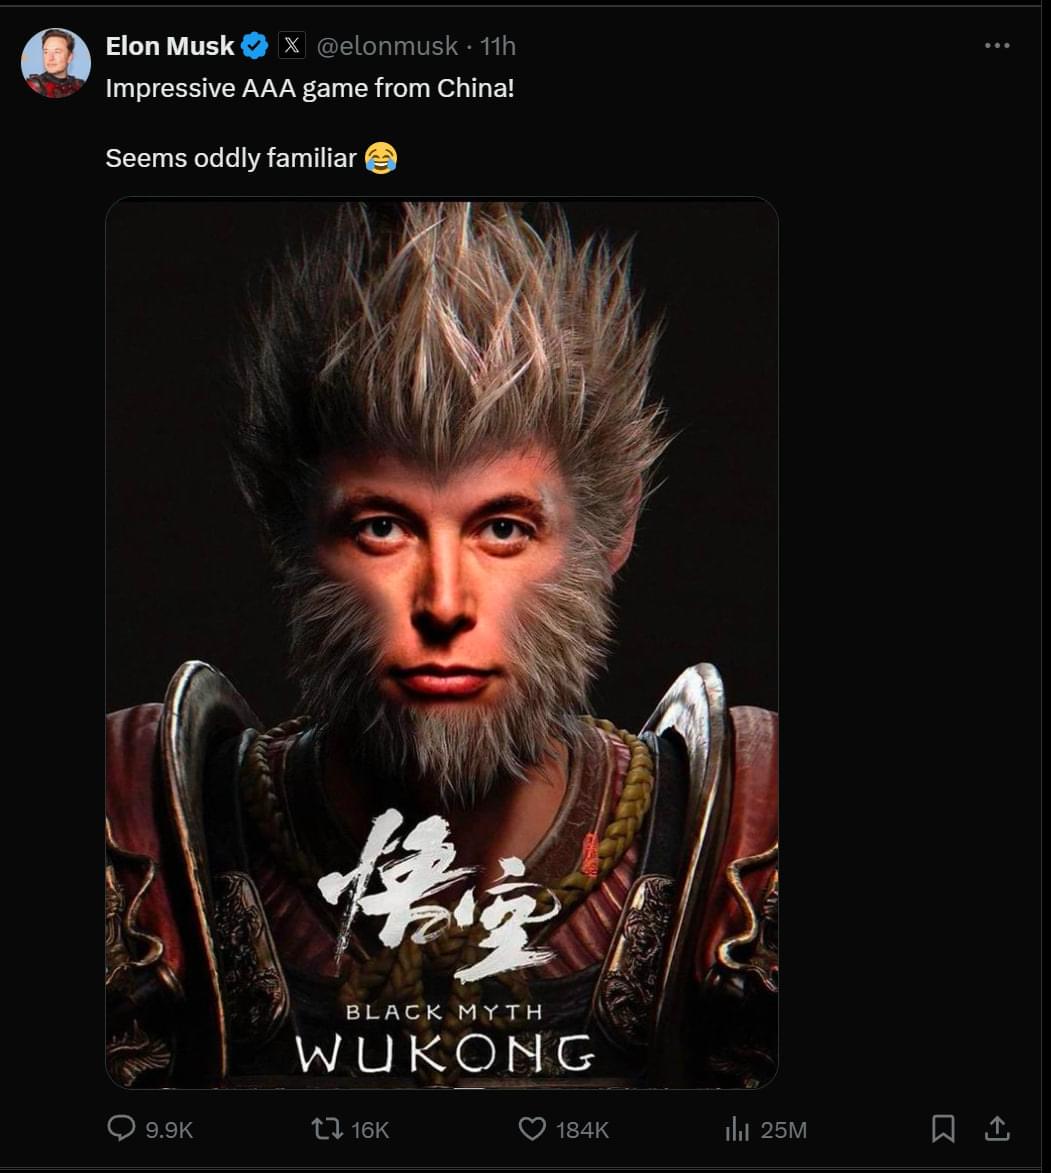
Task: Click the blue verified checkmark badge
Action: coord(255,46)
